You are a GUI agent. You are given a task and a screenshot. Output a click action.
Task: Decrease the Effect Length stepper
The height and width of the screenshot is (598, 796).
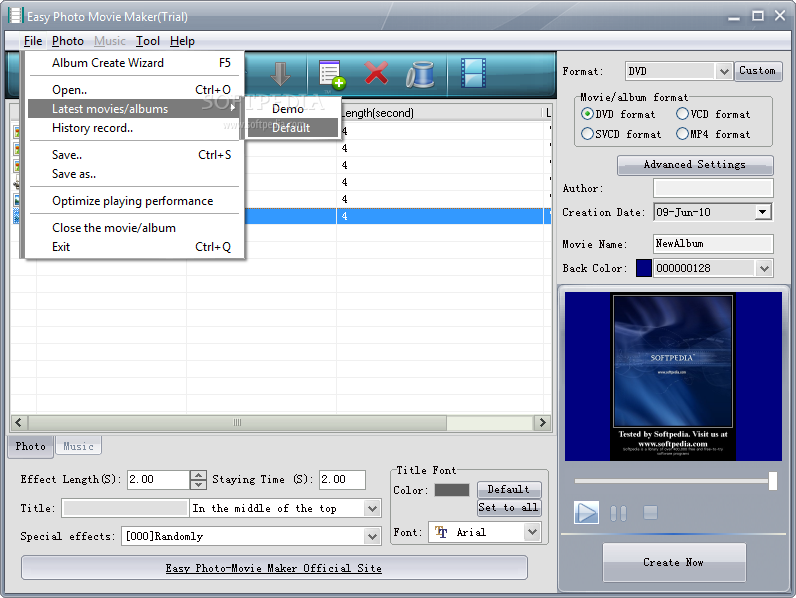click(x=197, y=484)
